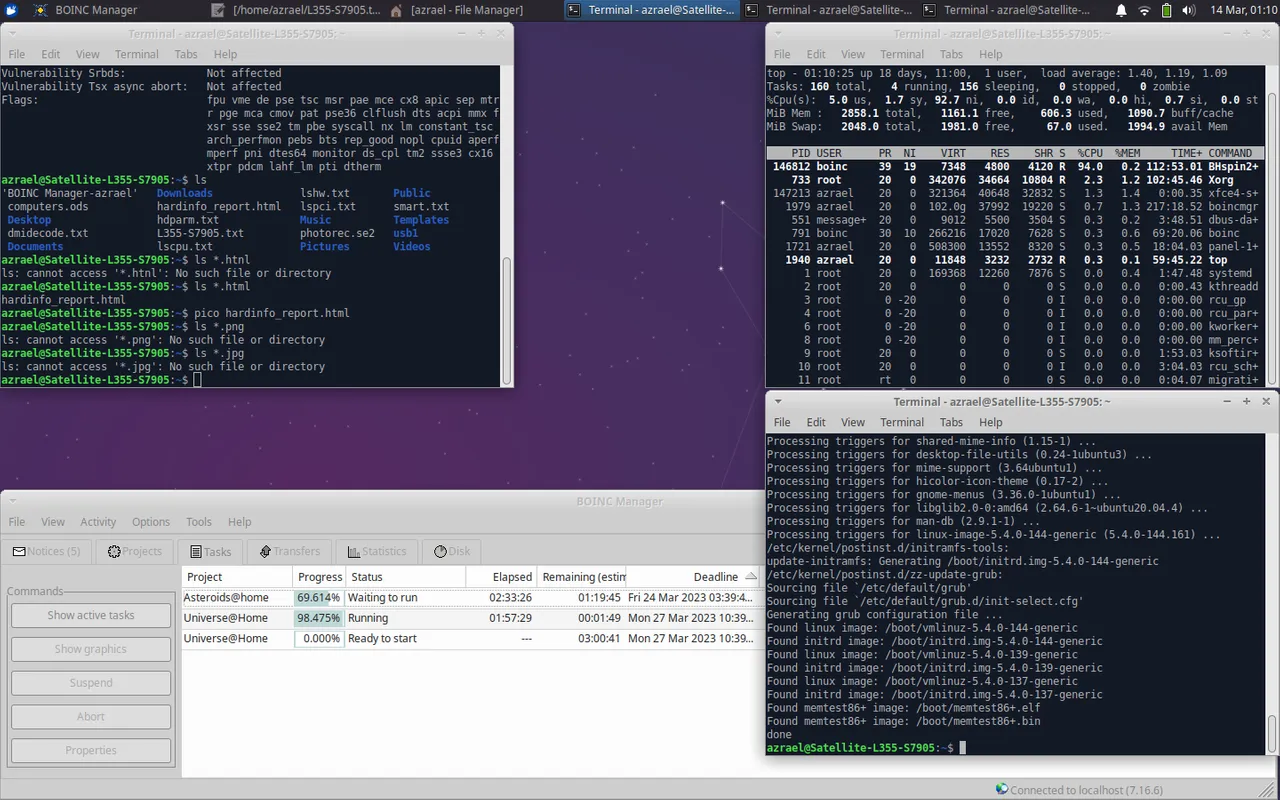
Task: Click the 'Fri 24 Mar 2023' deadline cell
Action: tap(690, 598)
